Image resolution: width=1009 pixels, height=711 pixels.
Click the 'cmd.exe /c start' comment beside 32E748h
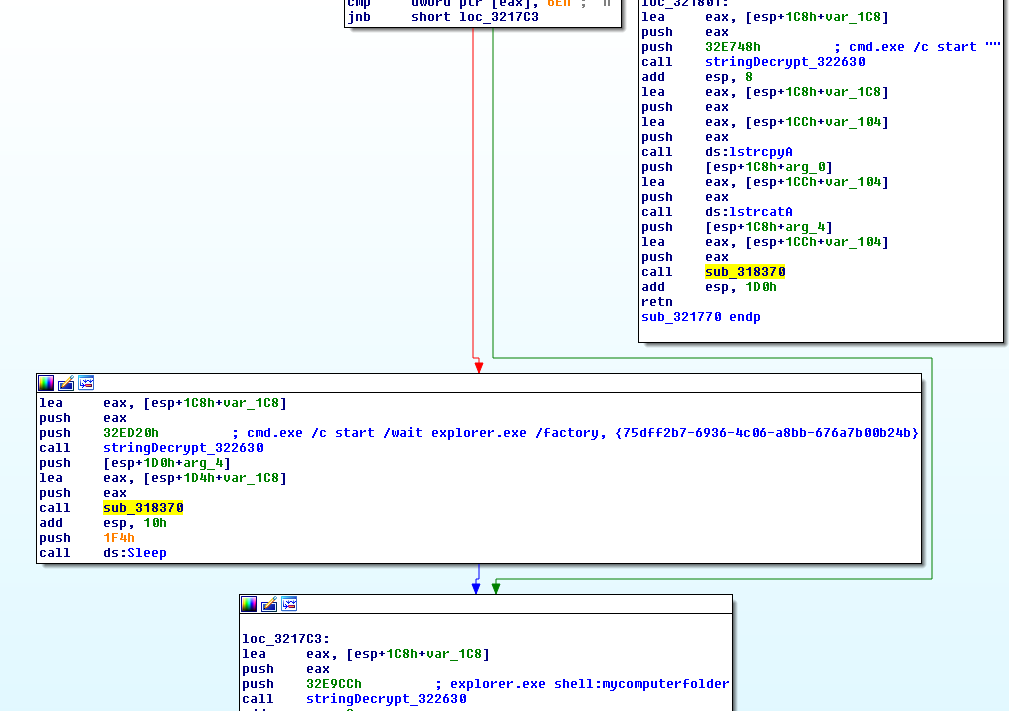point(917,47)
